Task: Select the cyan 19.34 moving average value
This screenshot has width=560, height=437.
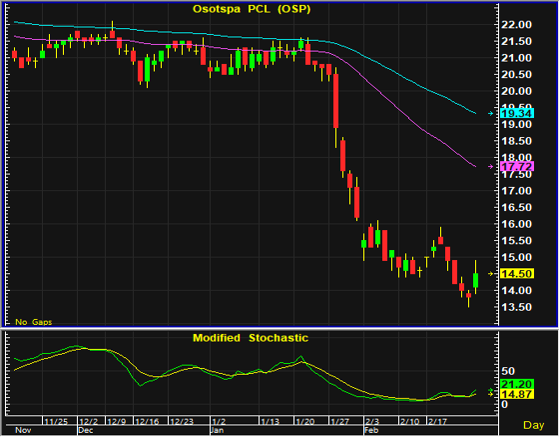Action: [x=517, y=114]
